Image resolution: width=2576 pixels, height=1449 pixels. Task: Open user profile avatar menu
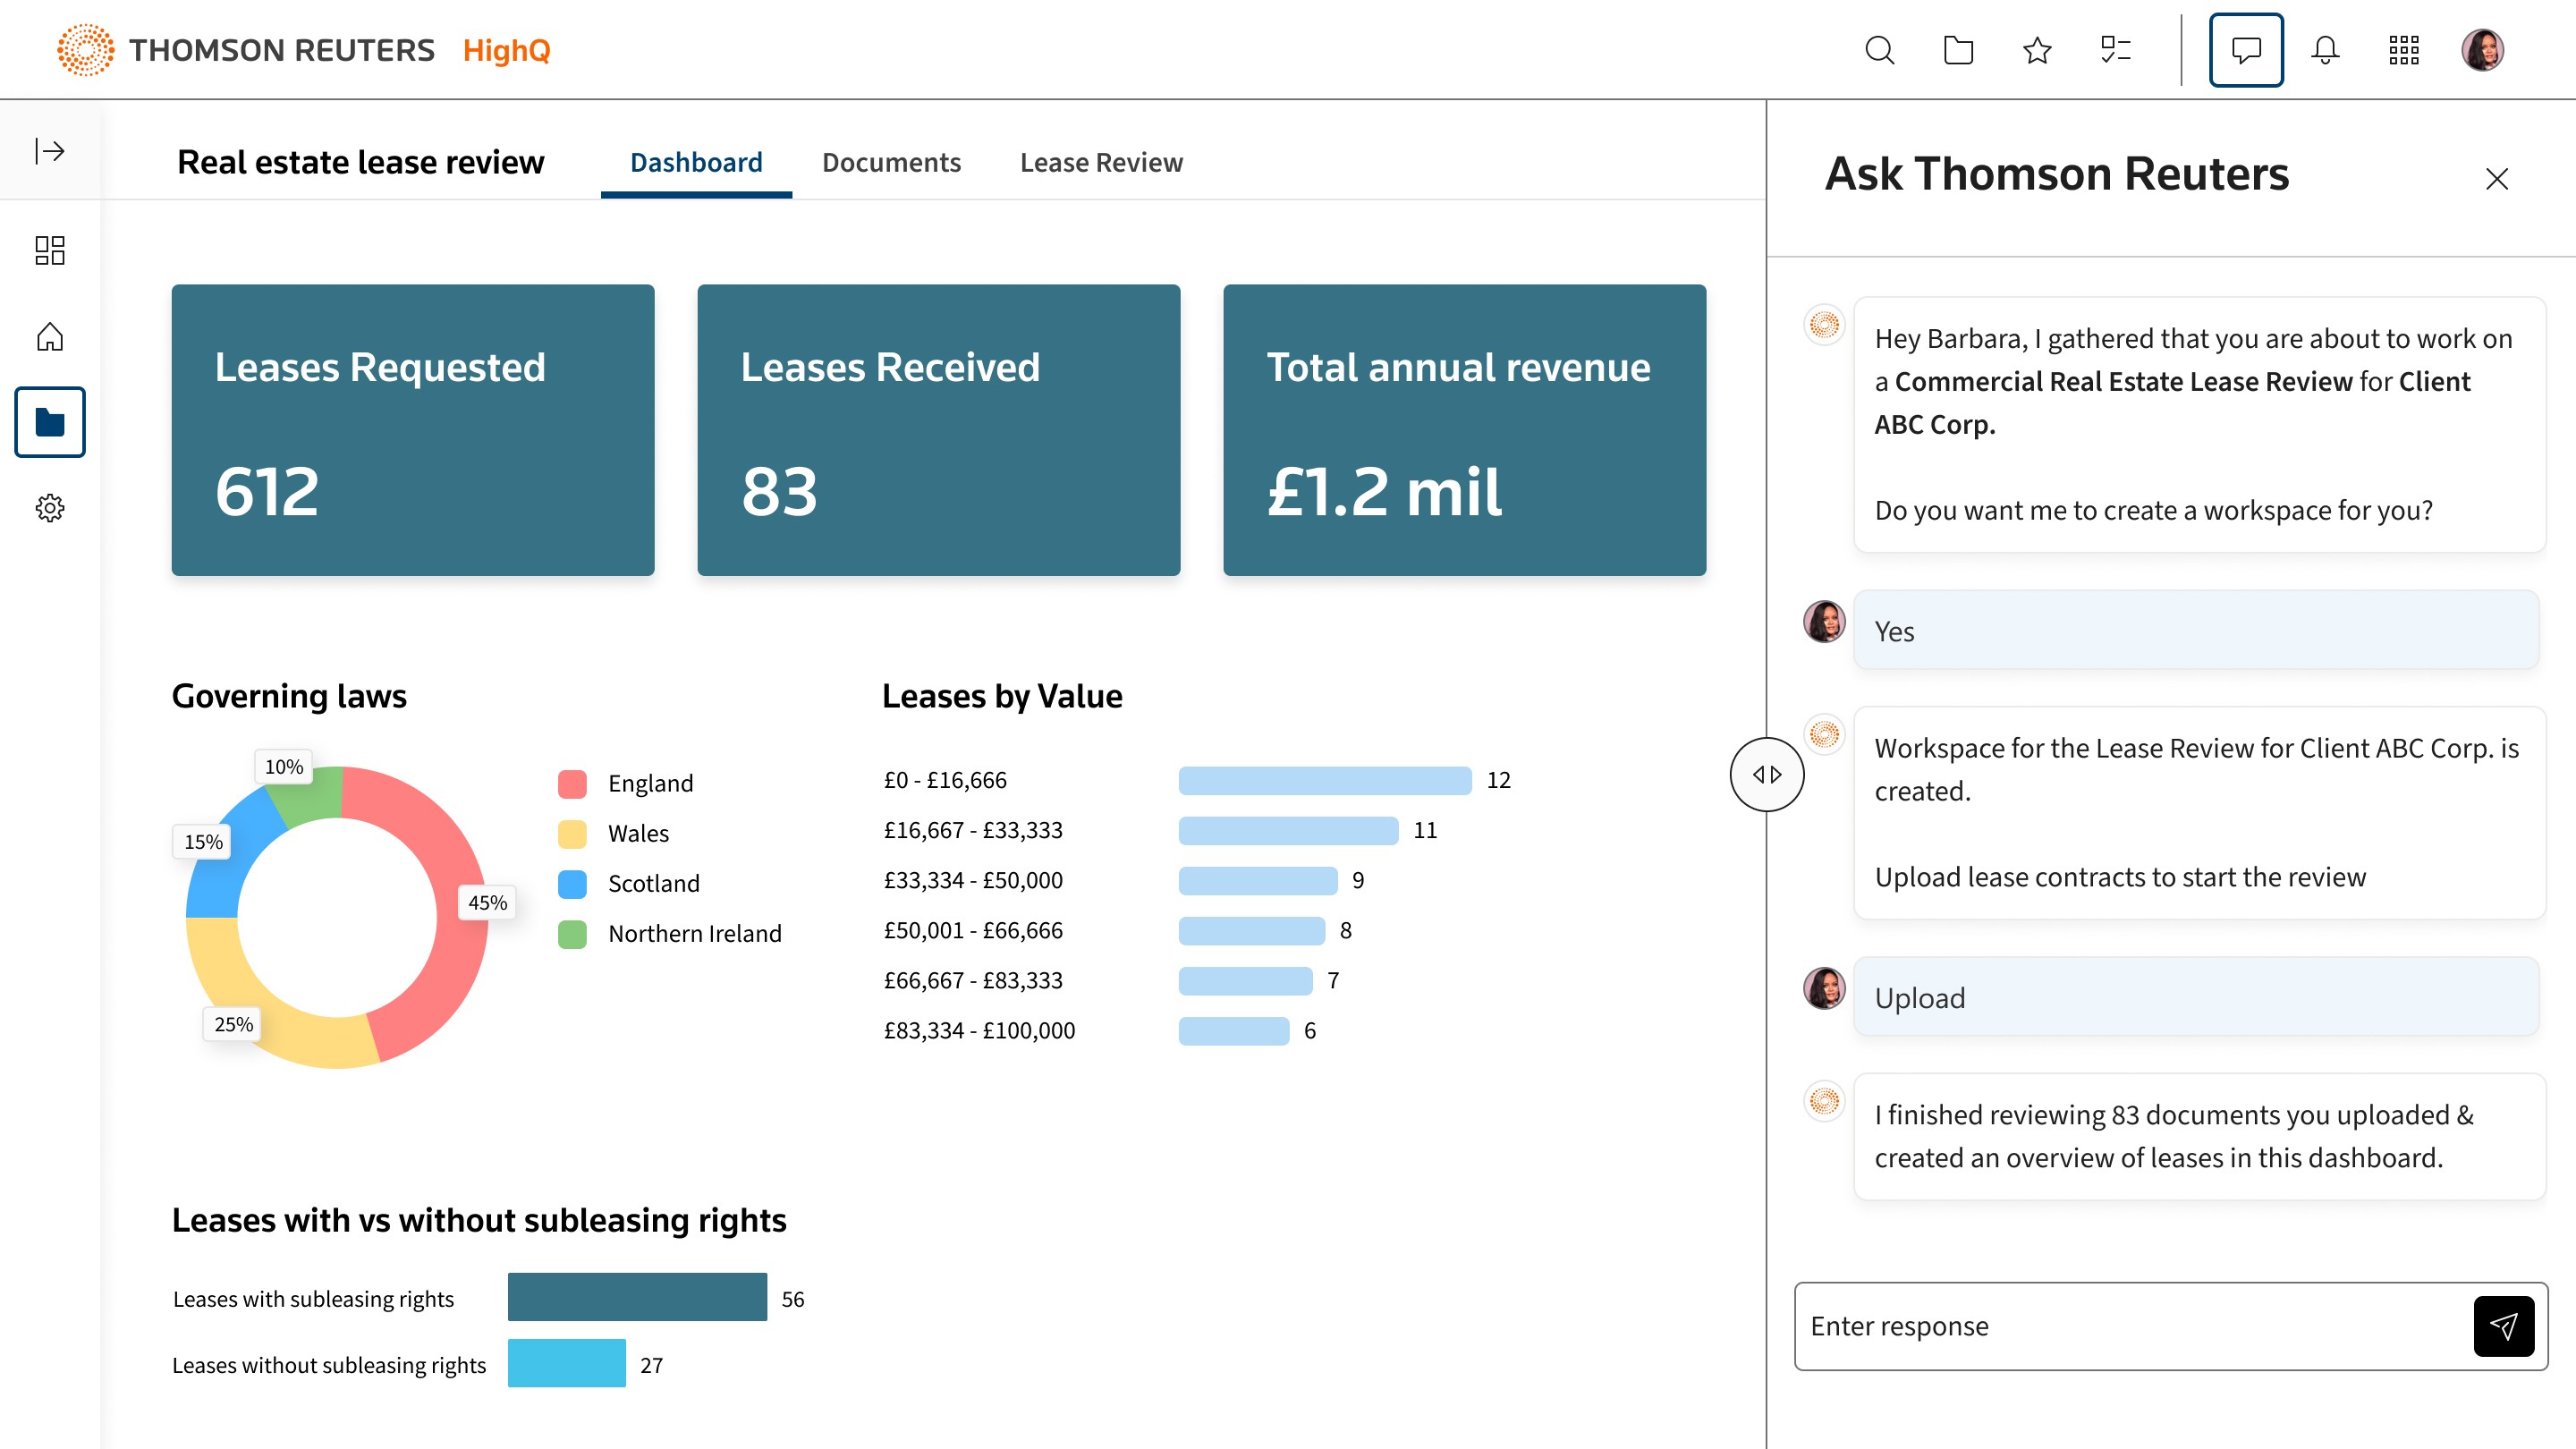click(x=2482, y=50)
